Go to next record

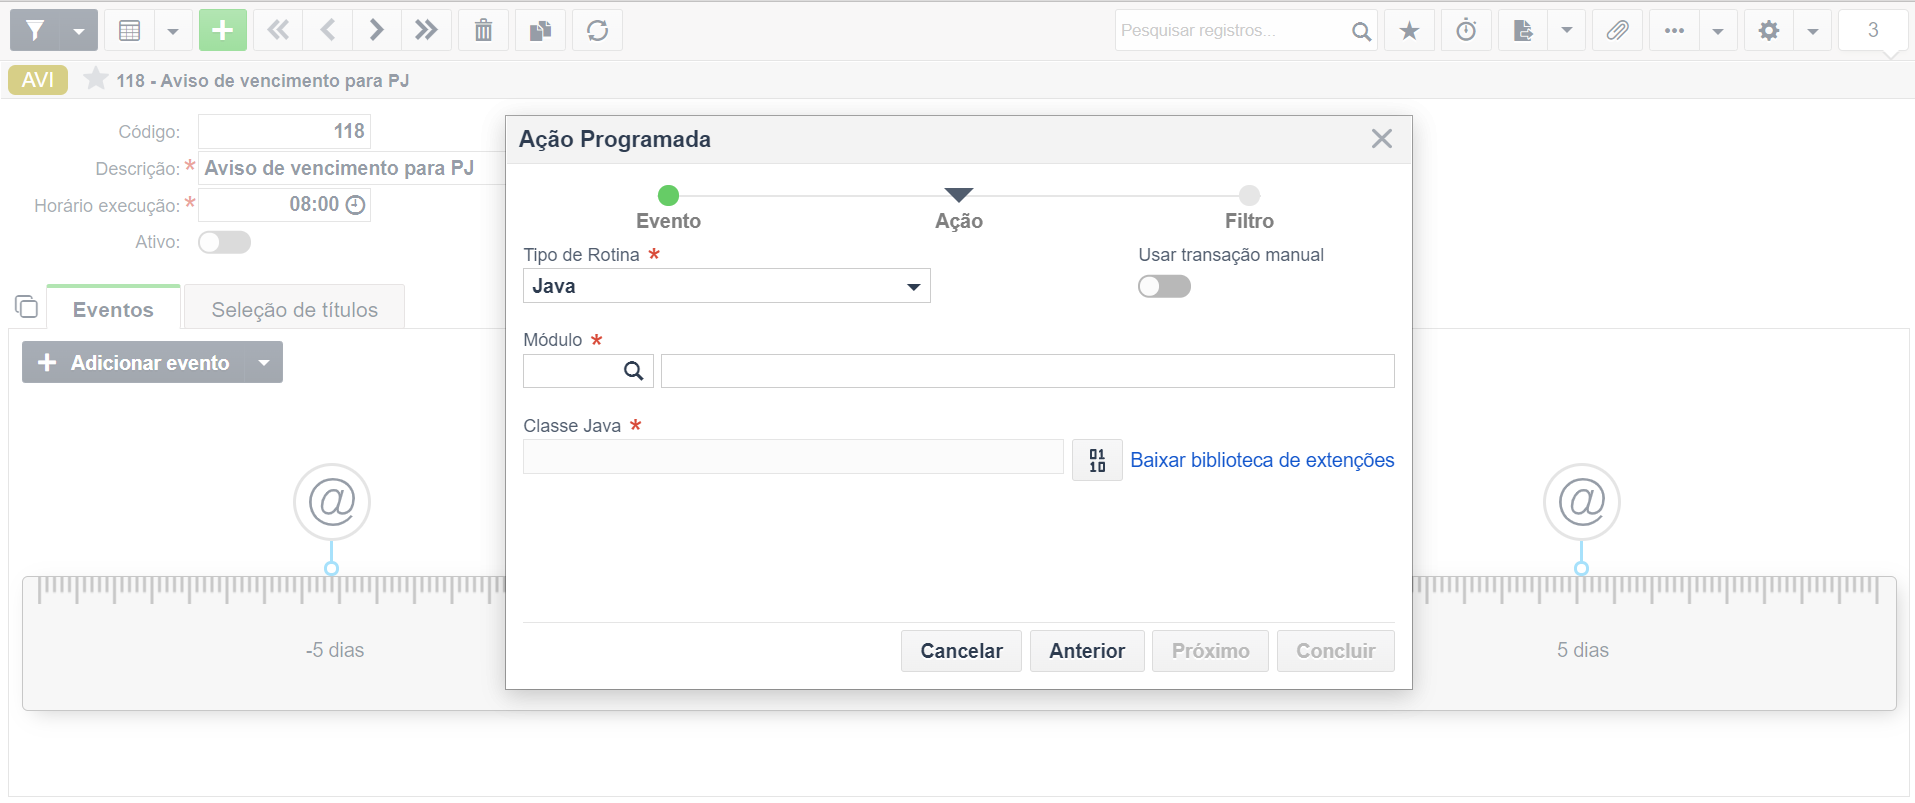click(377, 31)
